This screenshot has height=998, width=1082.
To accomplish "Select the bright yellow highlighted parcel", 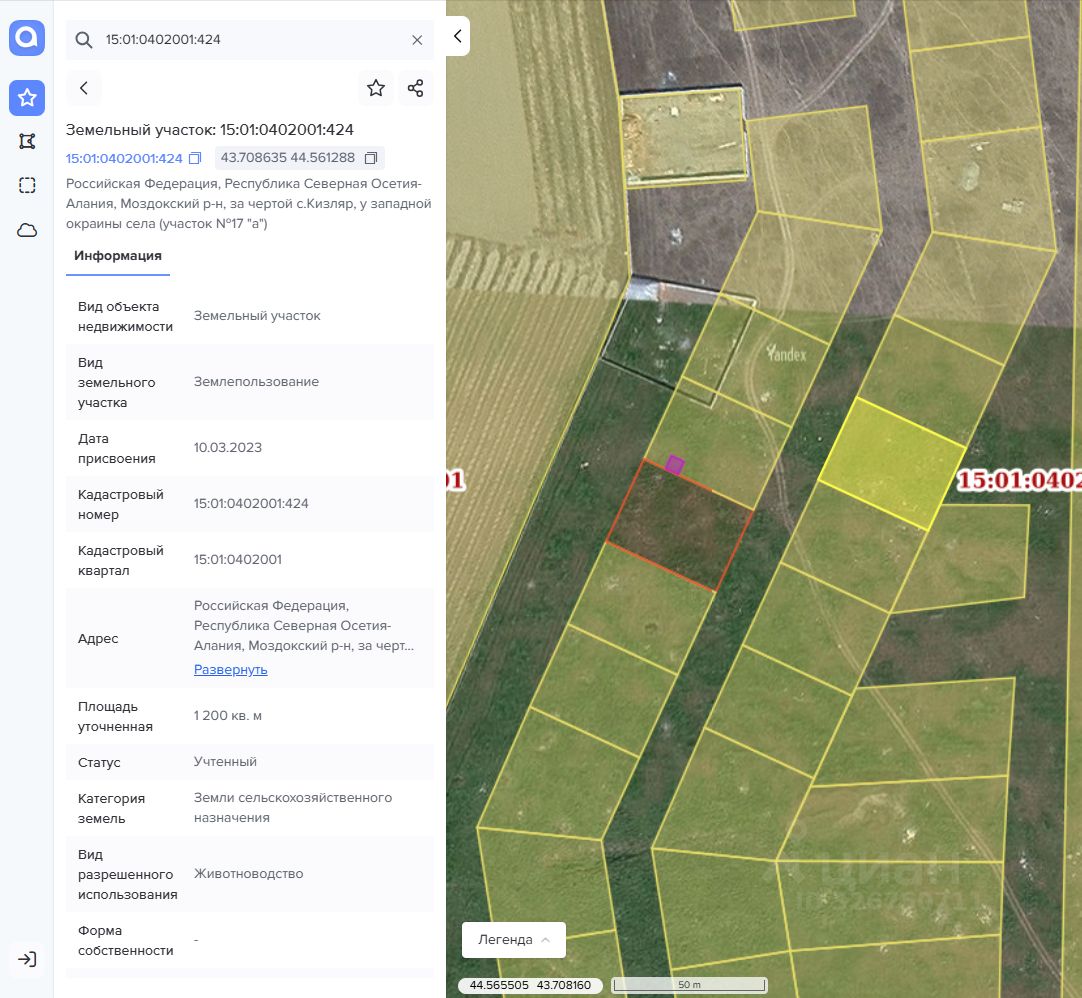I will [x=892, y=462].
